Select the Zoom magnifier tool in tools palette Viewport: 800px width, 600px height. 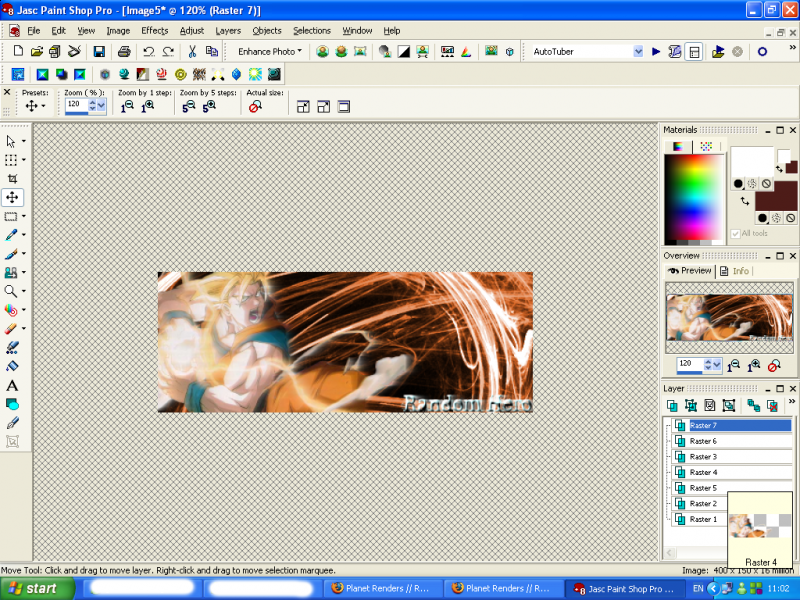tap(10, 291)
